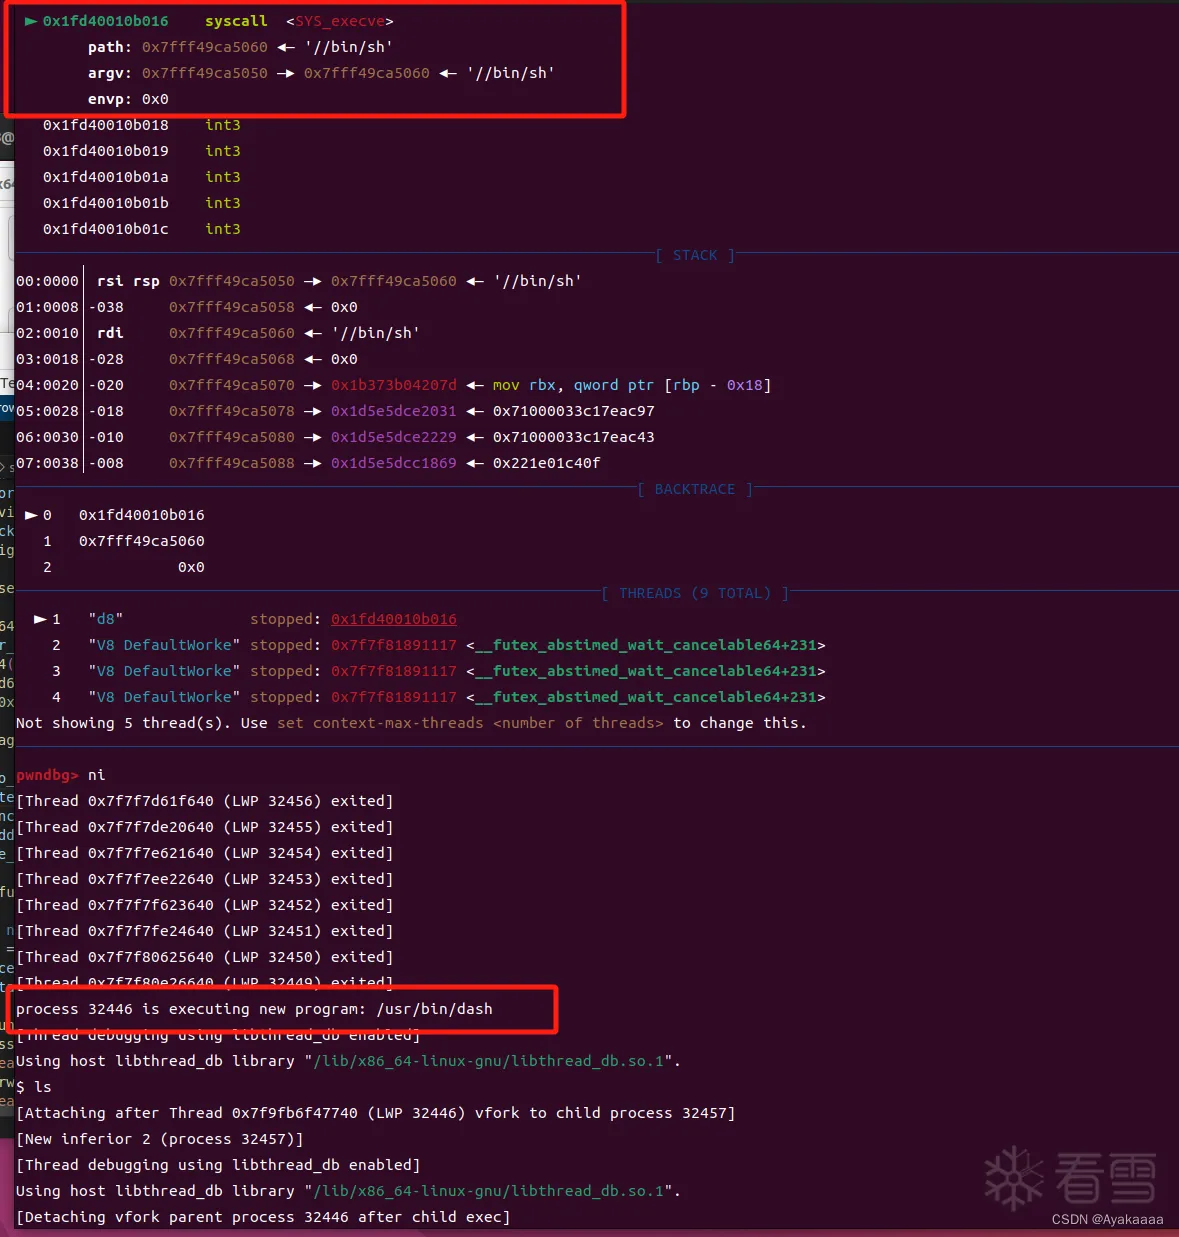Viewport: 1179px width, 1237px height.
Task: Click the syscall SYS_execve instruction
Action: (299, 21)
